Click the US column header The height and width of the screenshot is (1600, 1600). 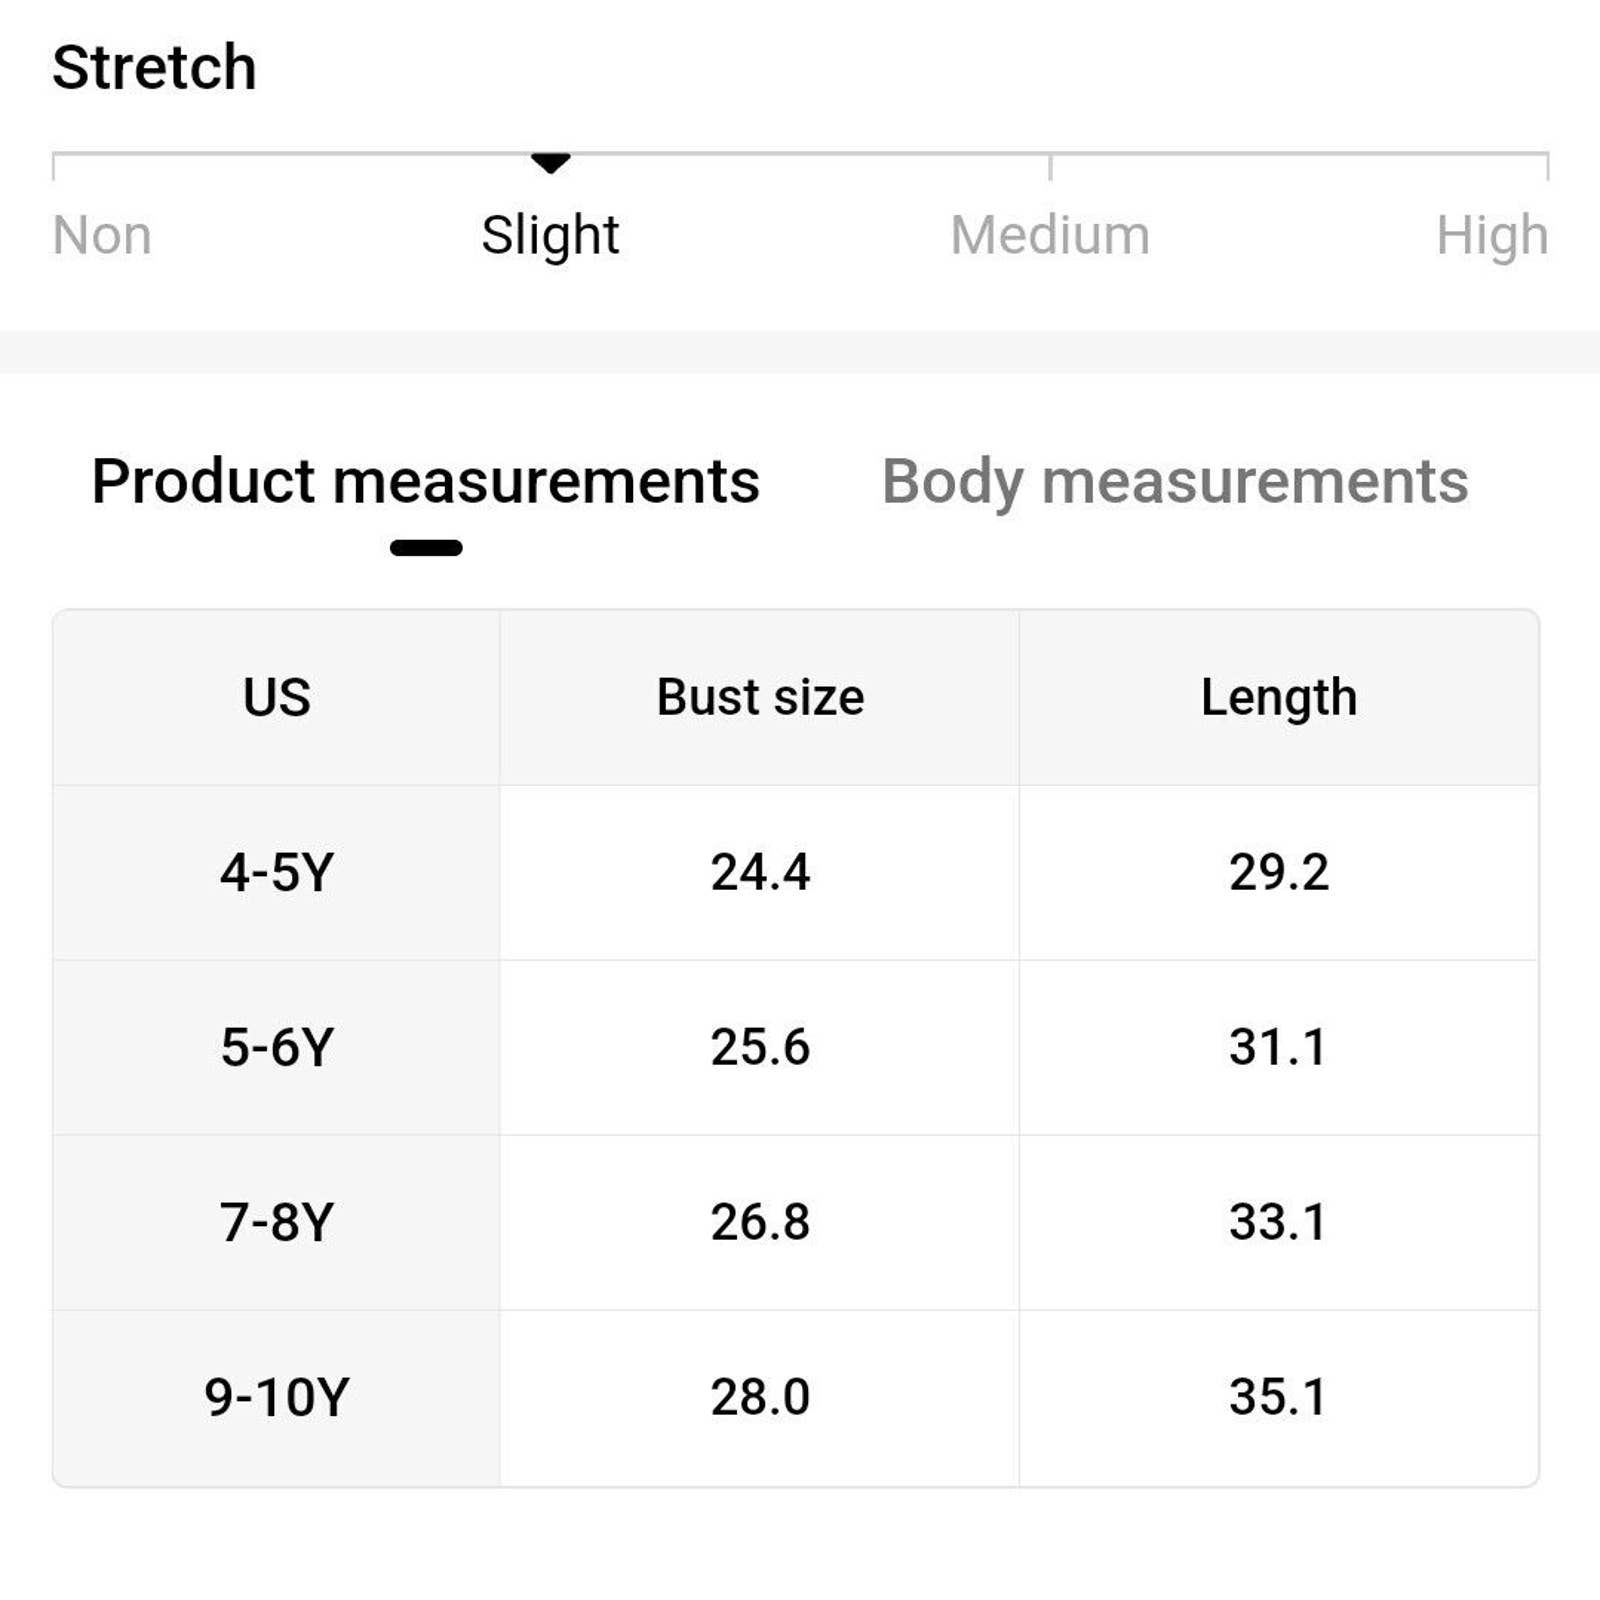click(277, 697)
